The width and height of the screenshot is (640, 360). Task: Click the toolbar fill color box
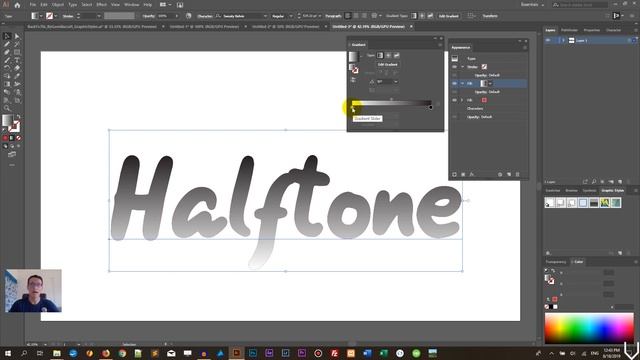[x=7, y=120]
